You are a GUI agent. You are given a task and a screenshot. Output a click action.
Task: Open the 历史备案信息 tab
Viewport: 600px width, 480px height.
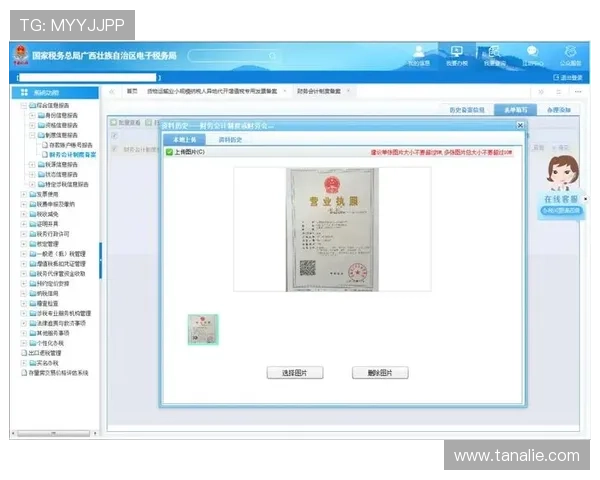tap(467, 110)
